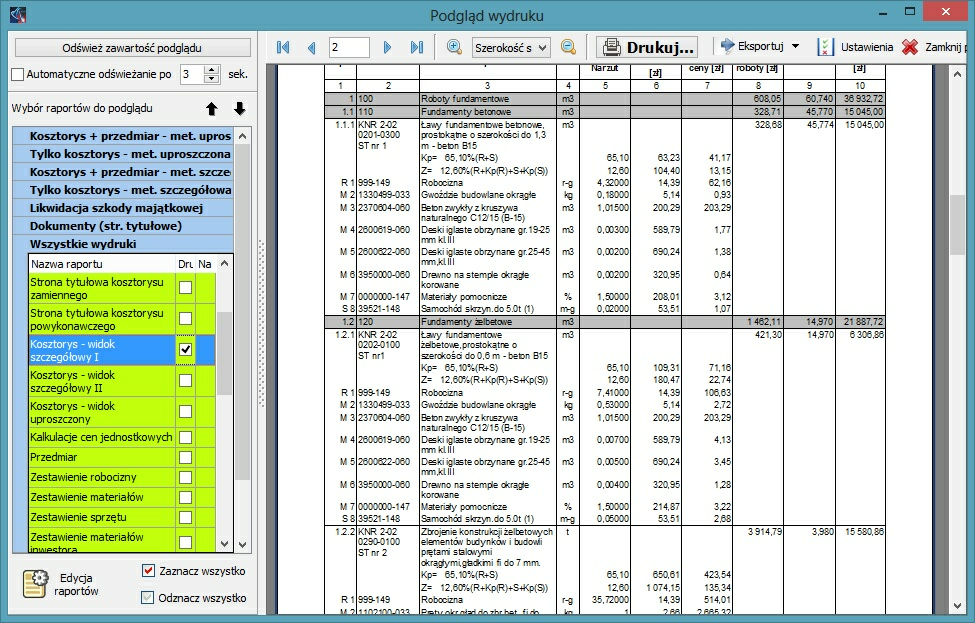
Task: Click Fundamenty żelbetowe row in preview
Action: [x=604, y=322]
